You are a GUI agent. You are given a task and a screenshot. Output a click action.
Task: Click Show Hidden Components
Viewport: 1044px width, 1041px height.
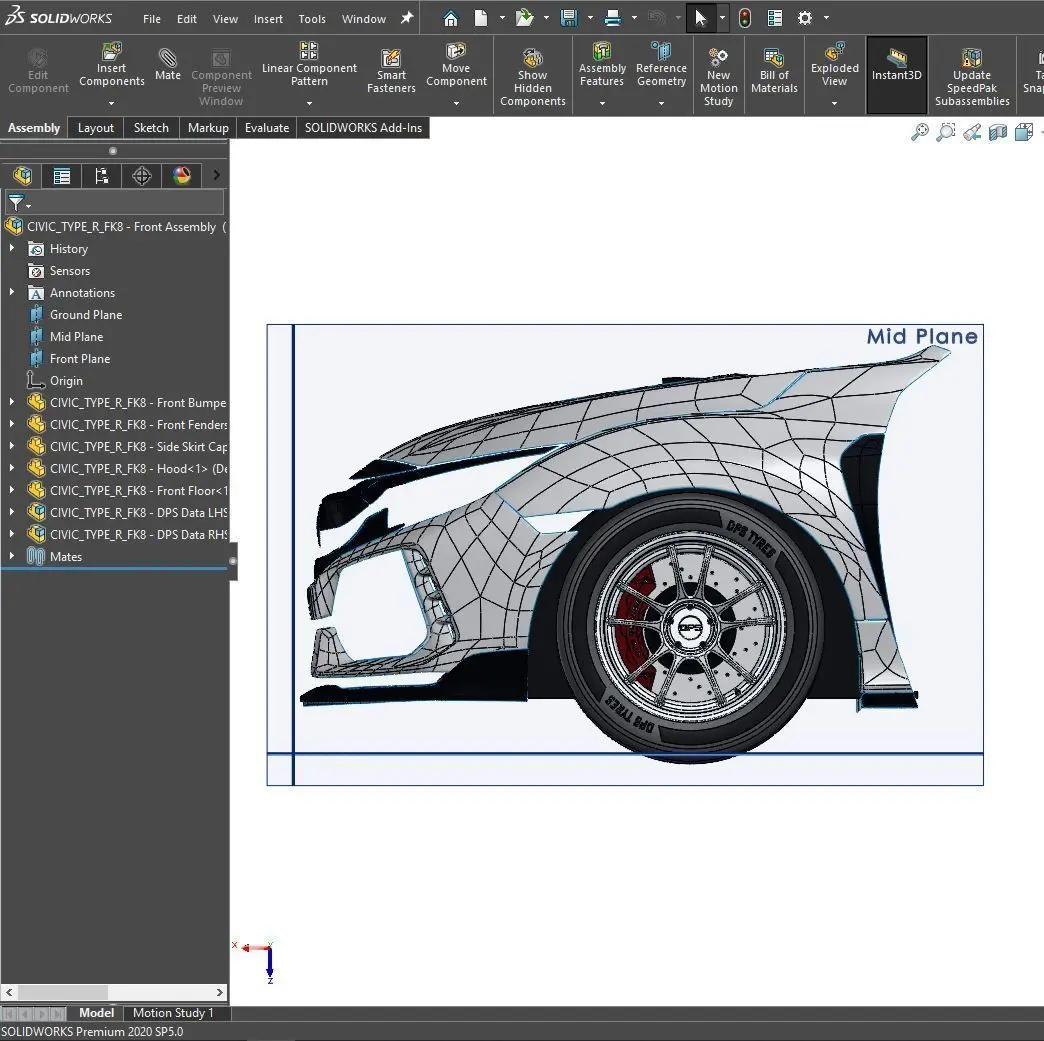click(533, 77)
